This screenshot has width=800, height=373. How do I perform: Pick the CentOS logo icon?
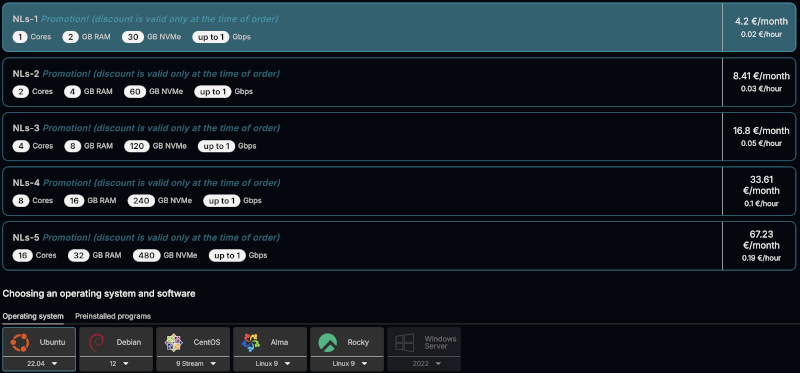[173, 342]
